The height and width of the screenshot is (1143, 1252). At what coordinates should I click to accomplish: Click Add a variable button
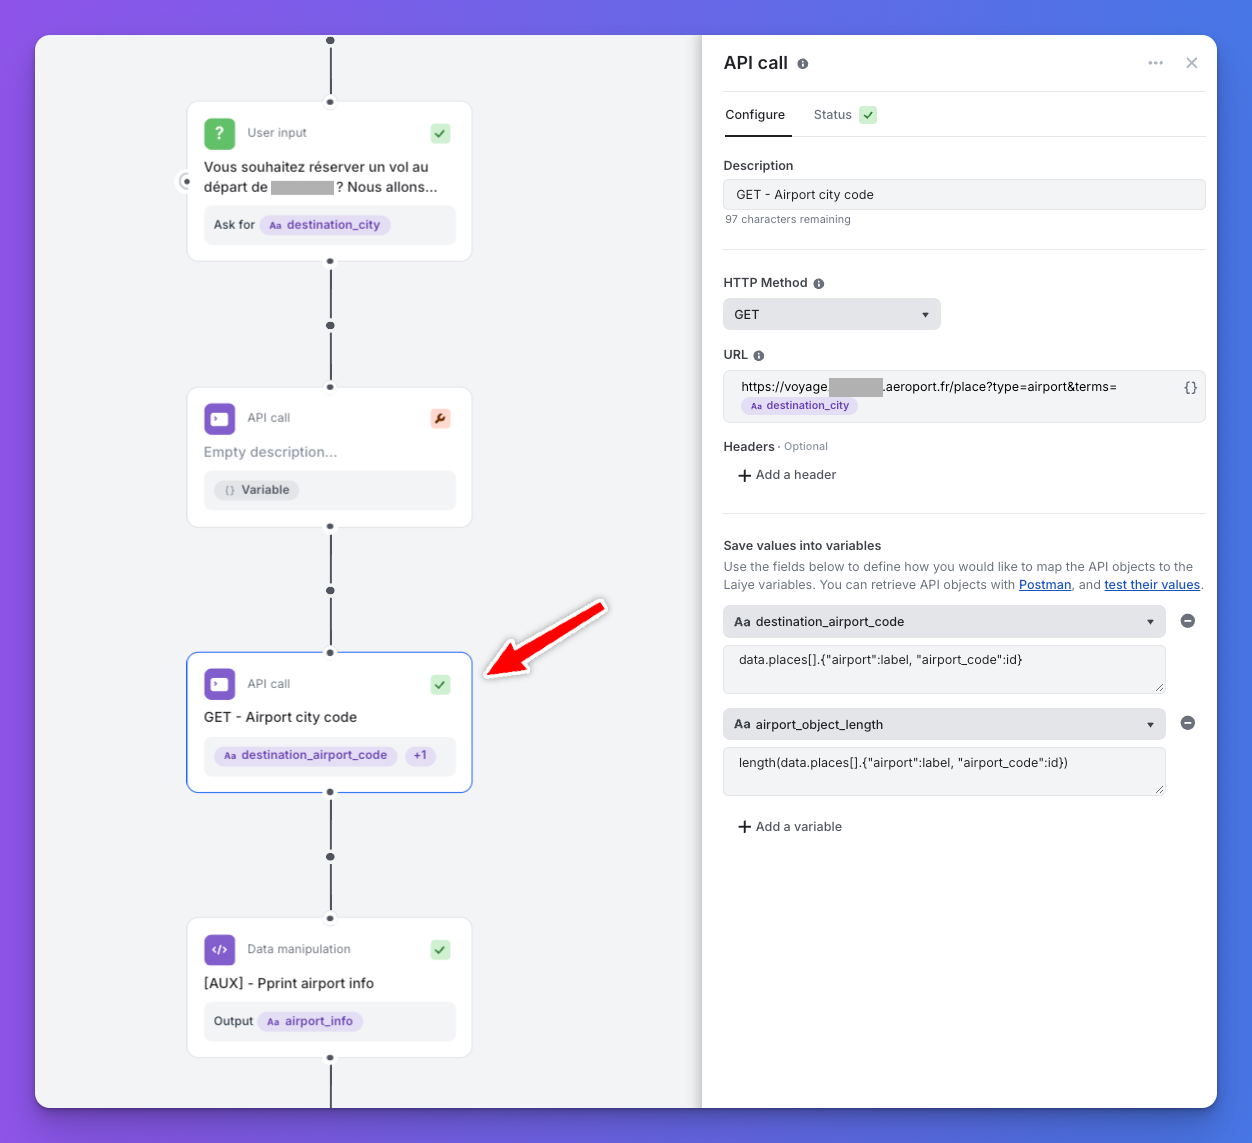point(790,827)
